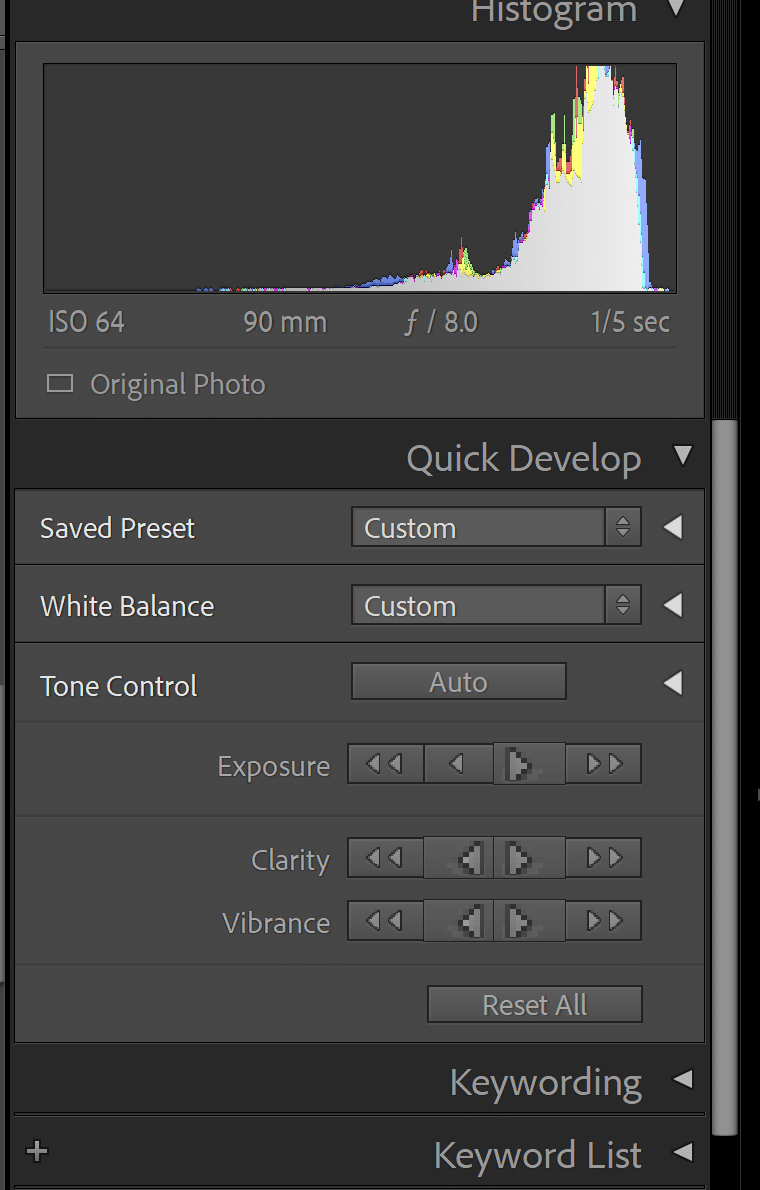Click the Auto tone button
Viewport: 760px width, 1190px height.
tap(459, 682)
